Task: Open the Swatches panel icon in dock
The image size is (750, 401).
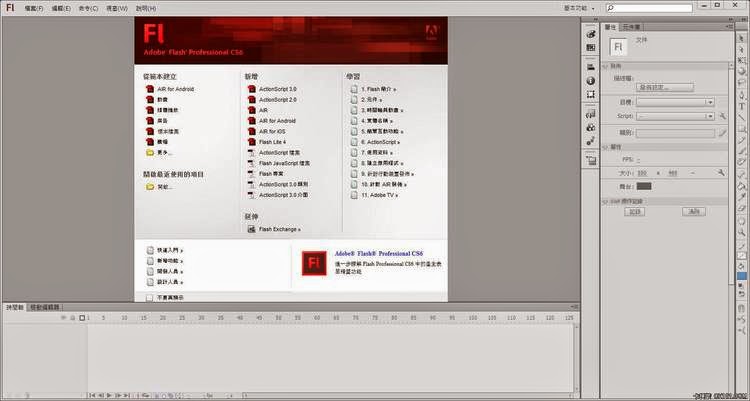Action: 591,48
